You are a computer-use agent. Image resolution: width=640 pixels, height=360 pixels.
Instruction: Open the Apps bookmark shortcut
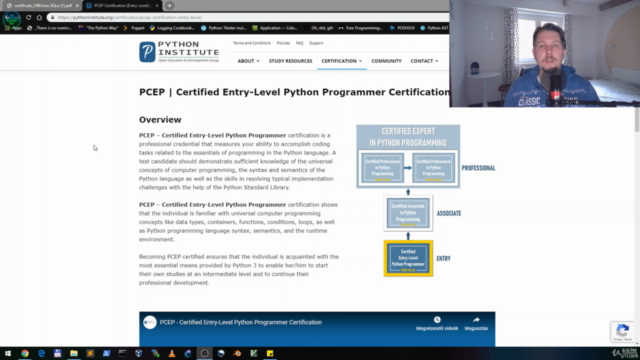point(13,28)
